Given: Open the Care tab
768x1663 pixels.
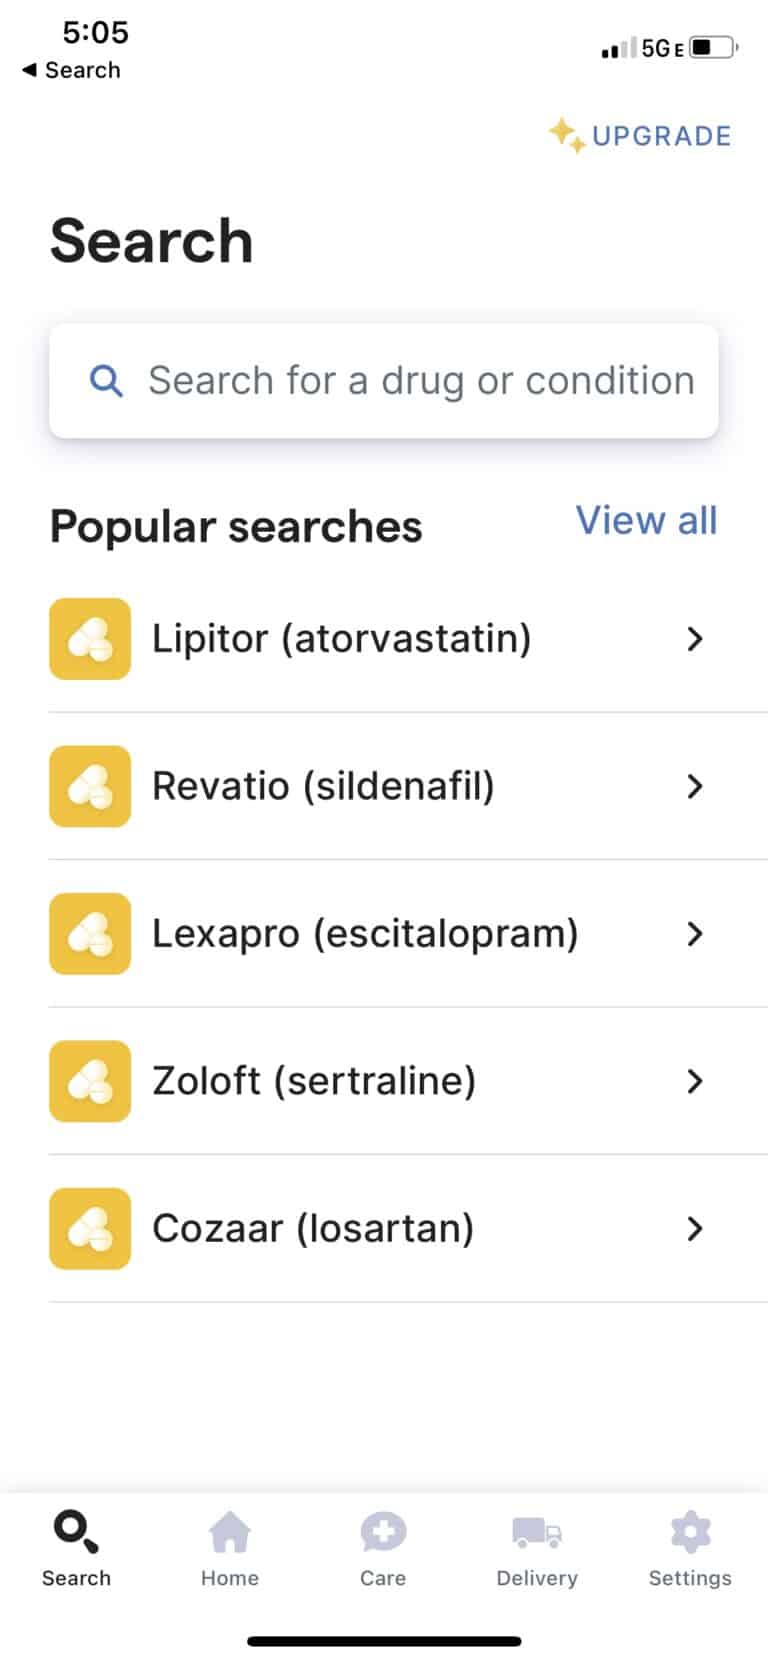Looking at the screenshot, I should pos(383,1548).
